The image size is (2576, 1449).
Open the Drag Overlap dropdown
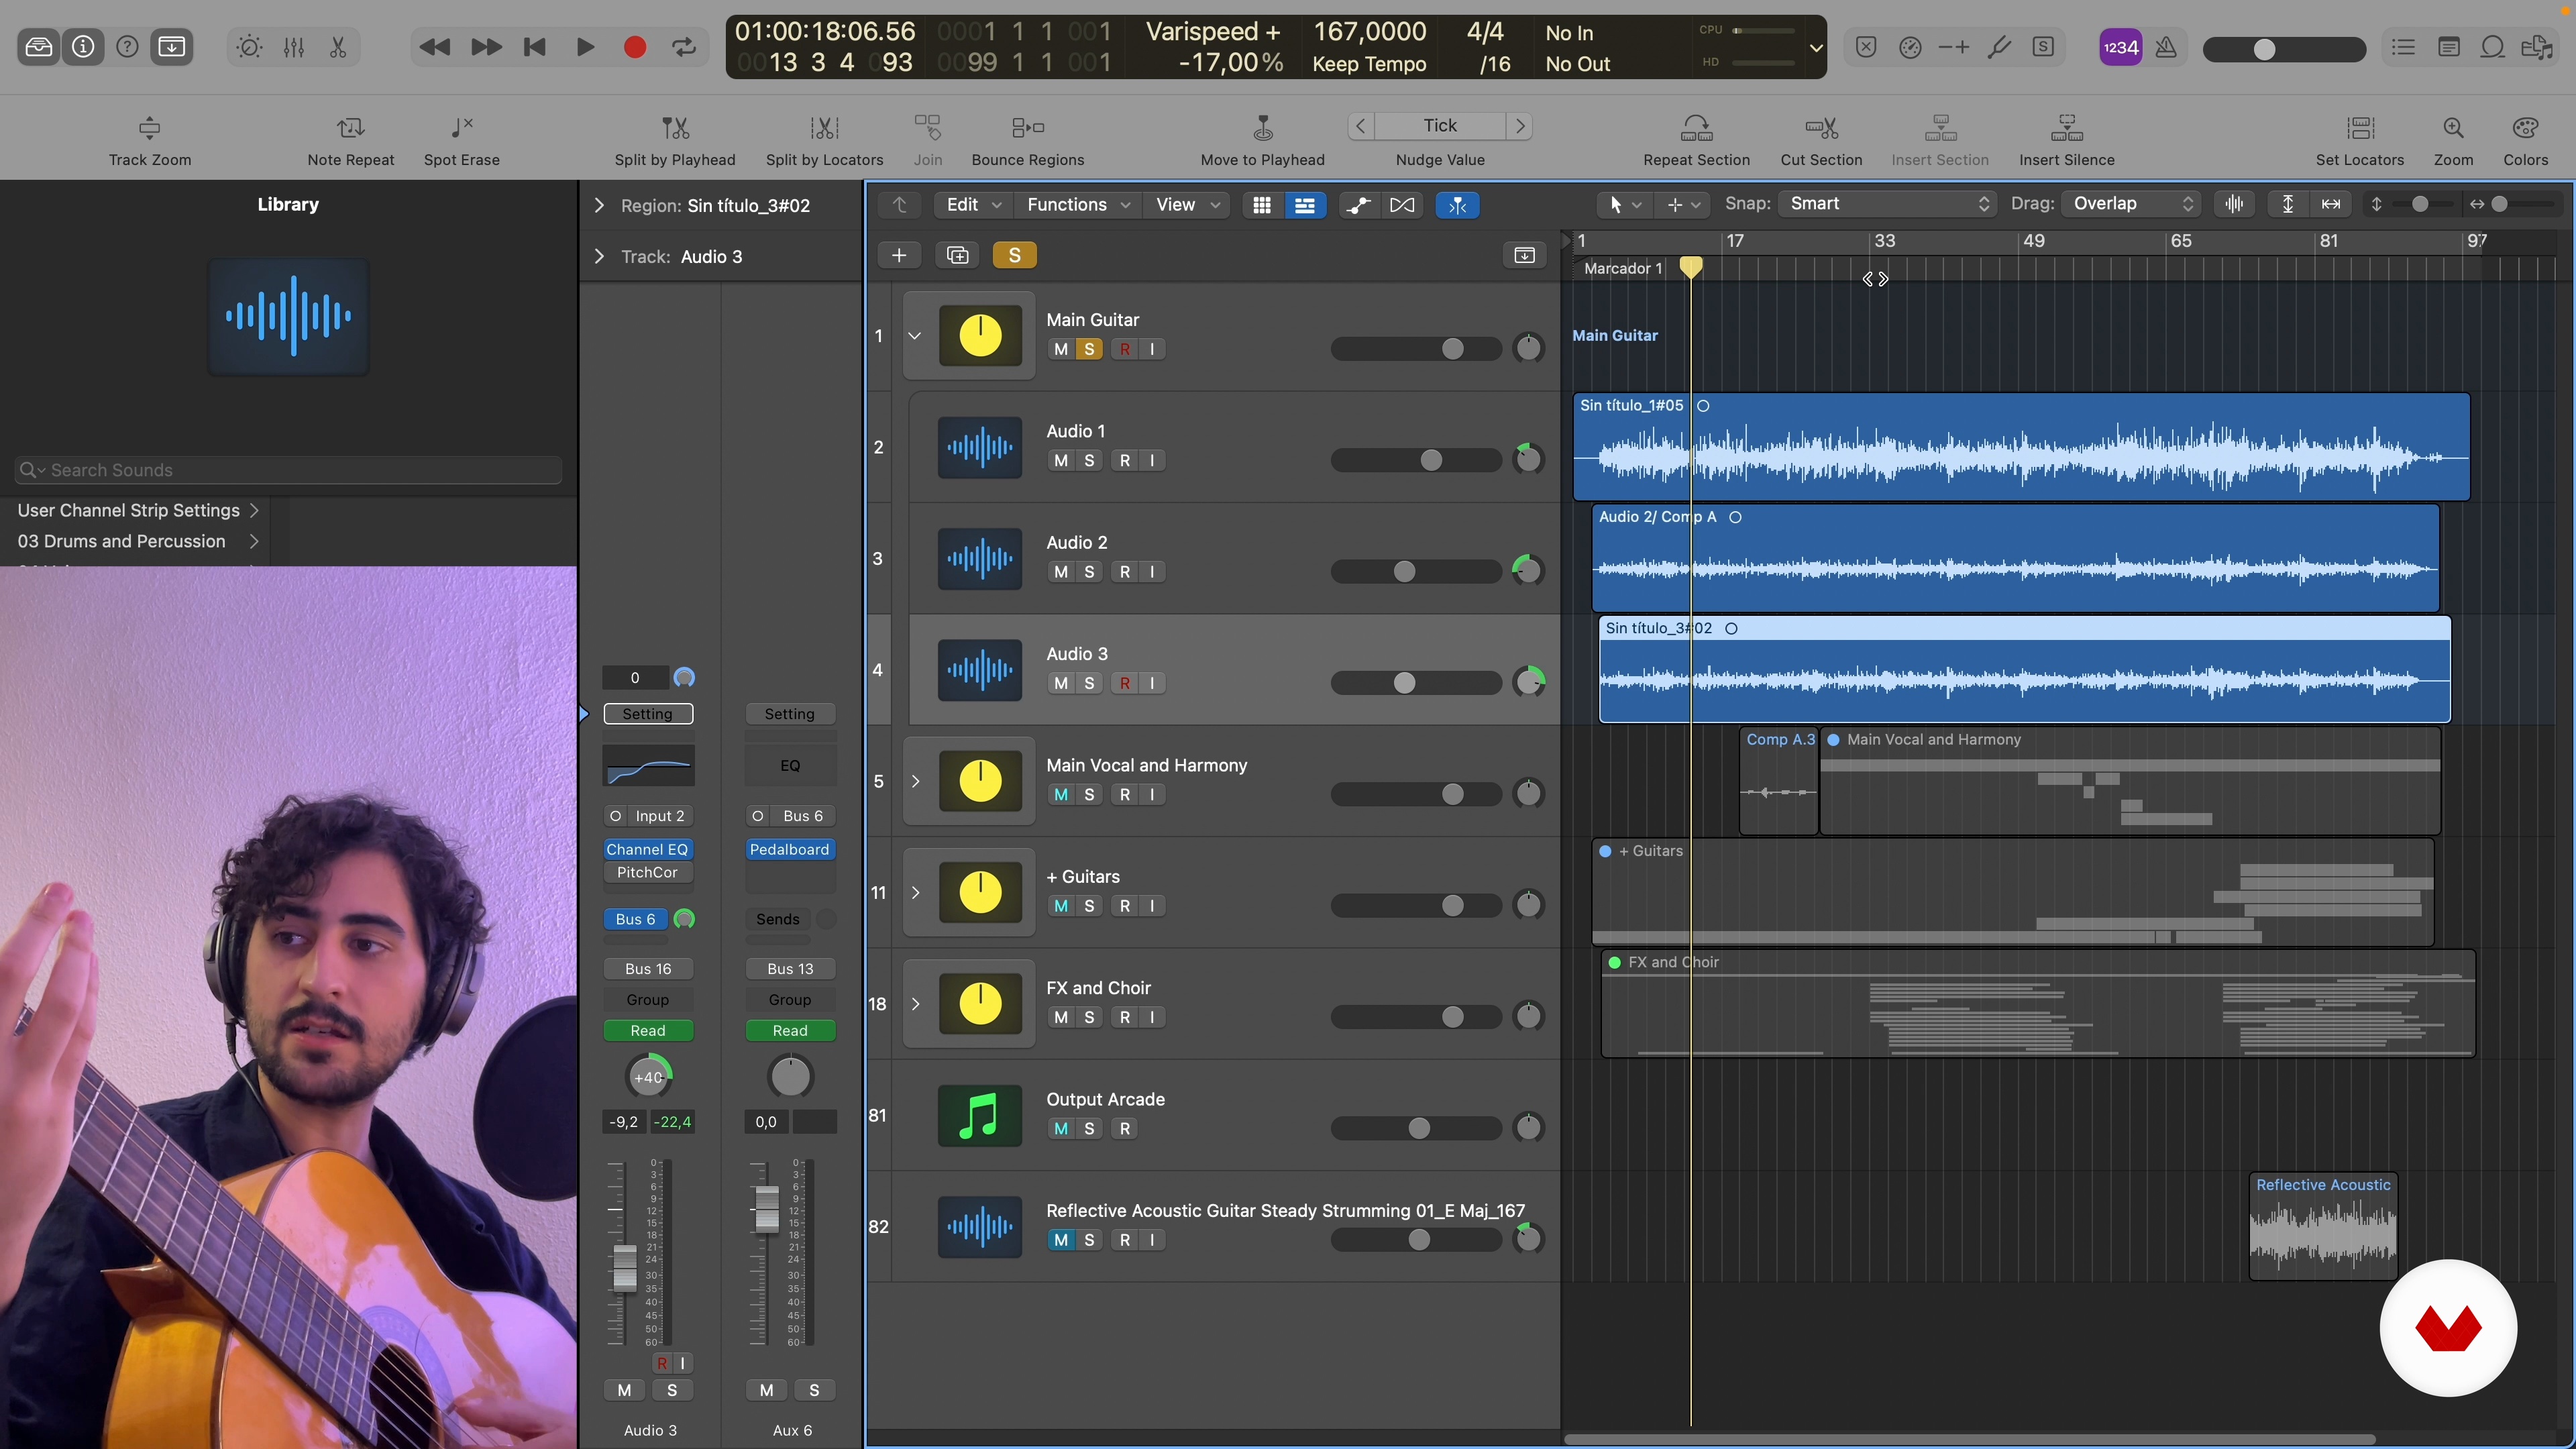pos(2132,204)
